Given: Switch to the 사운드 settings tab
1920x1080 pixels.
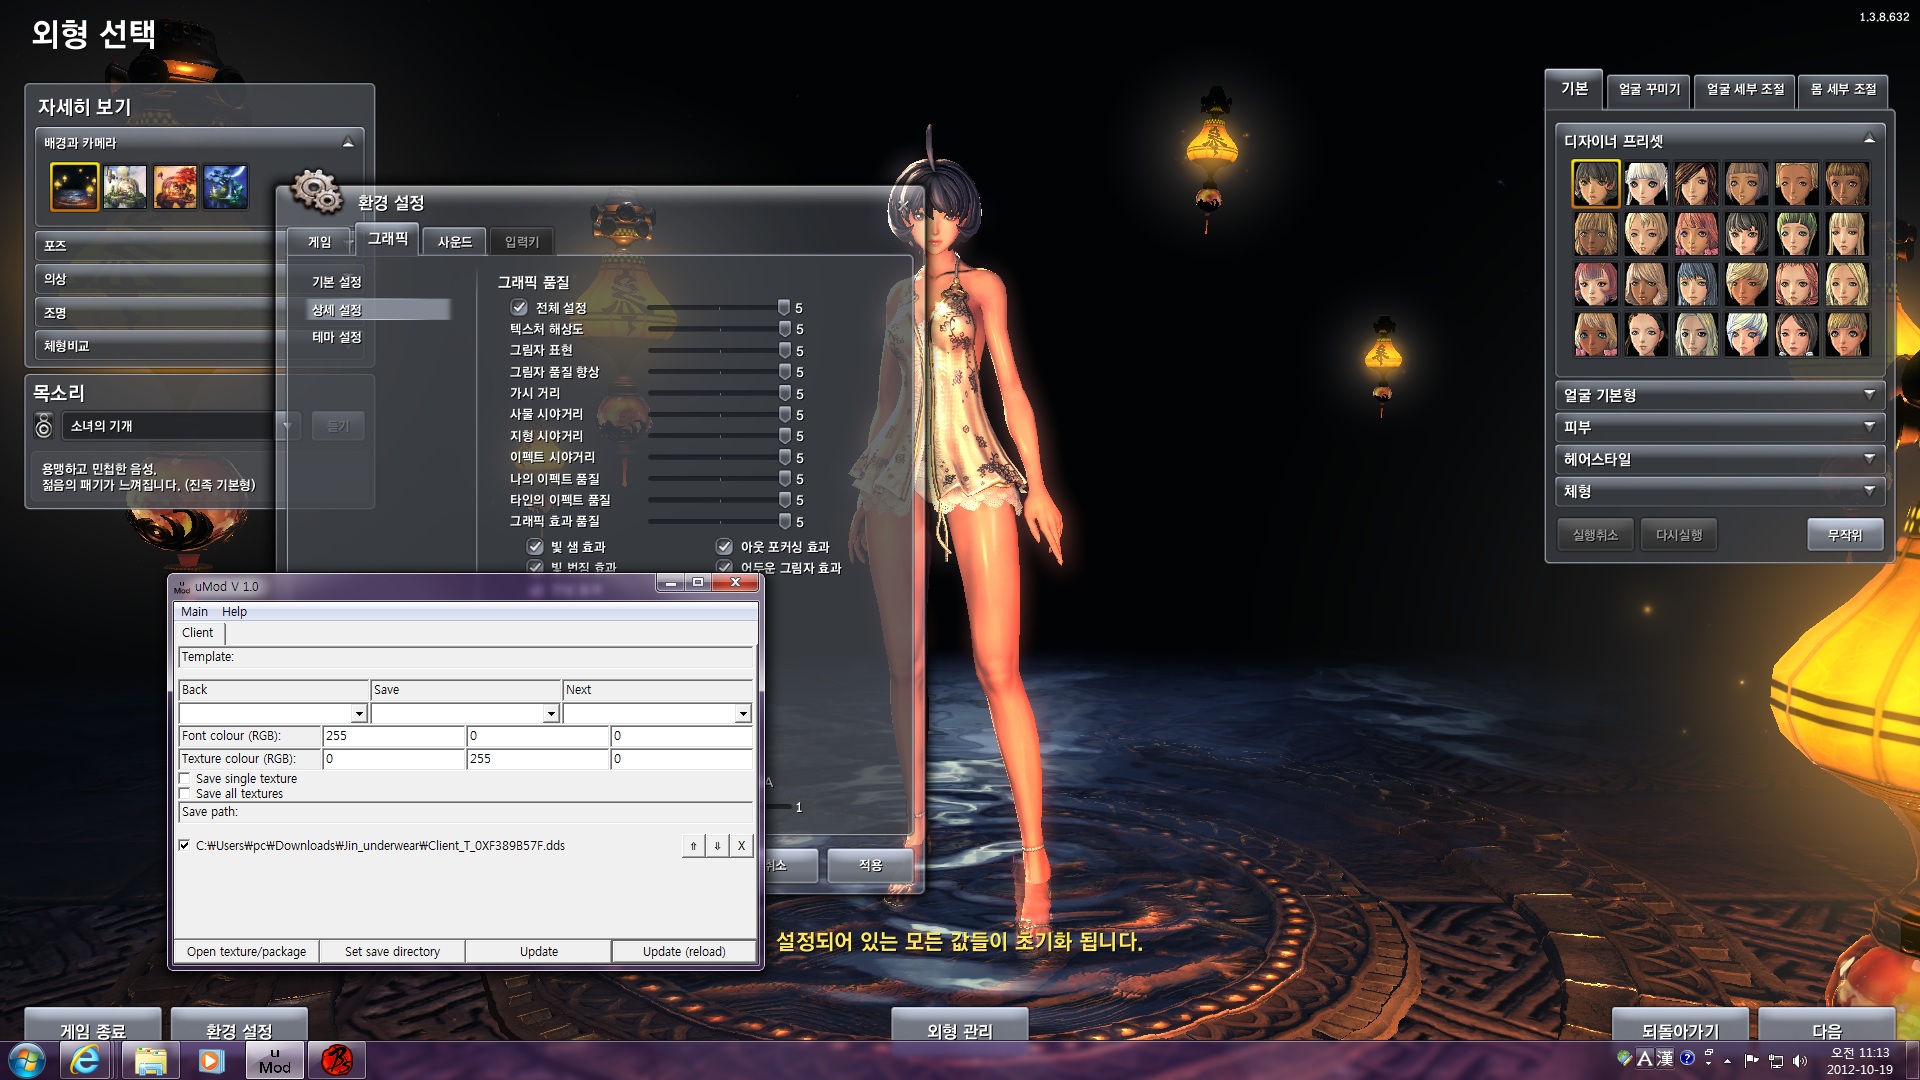Looking at the screenshot, I should (454, 242).
